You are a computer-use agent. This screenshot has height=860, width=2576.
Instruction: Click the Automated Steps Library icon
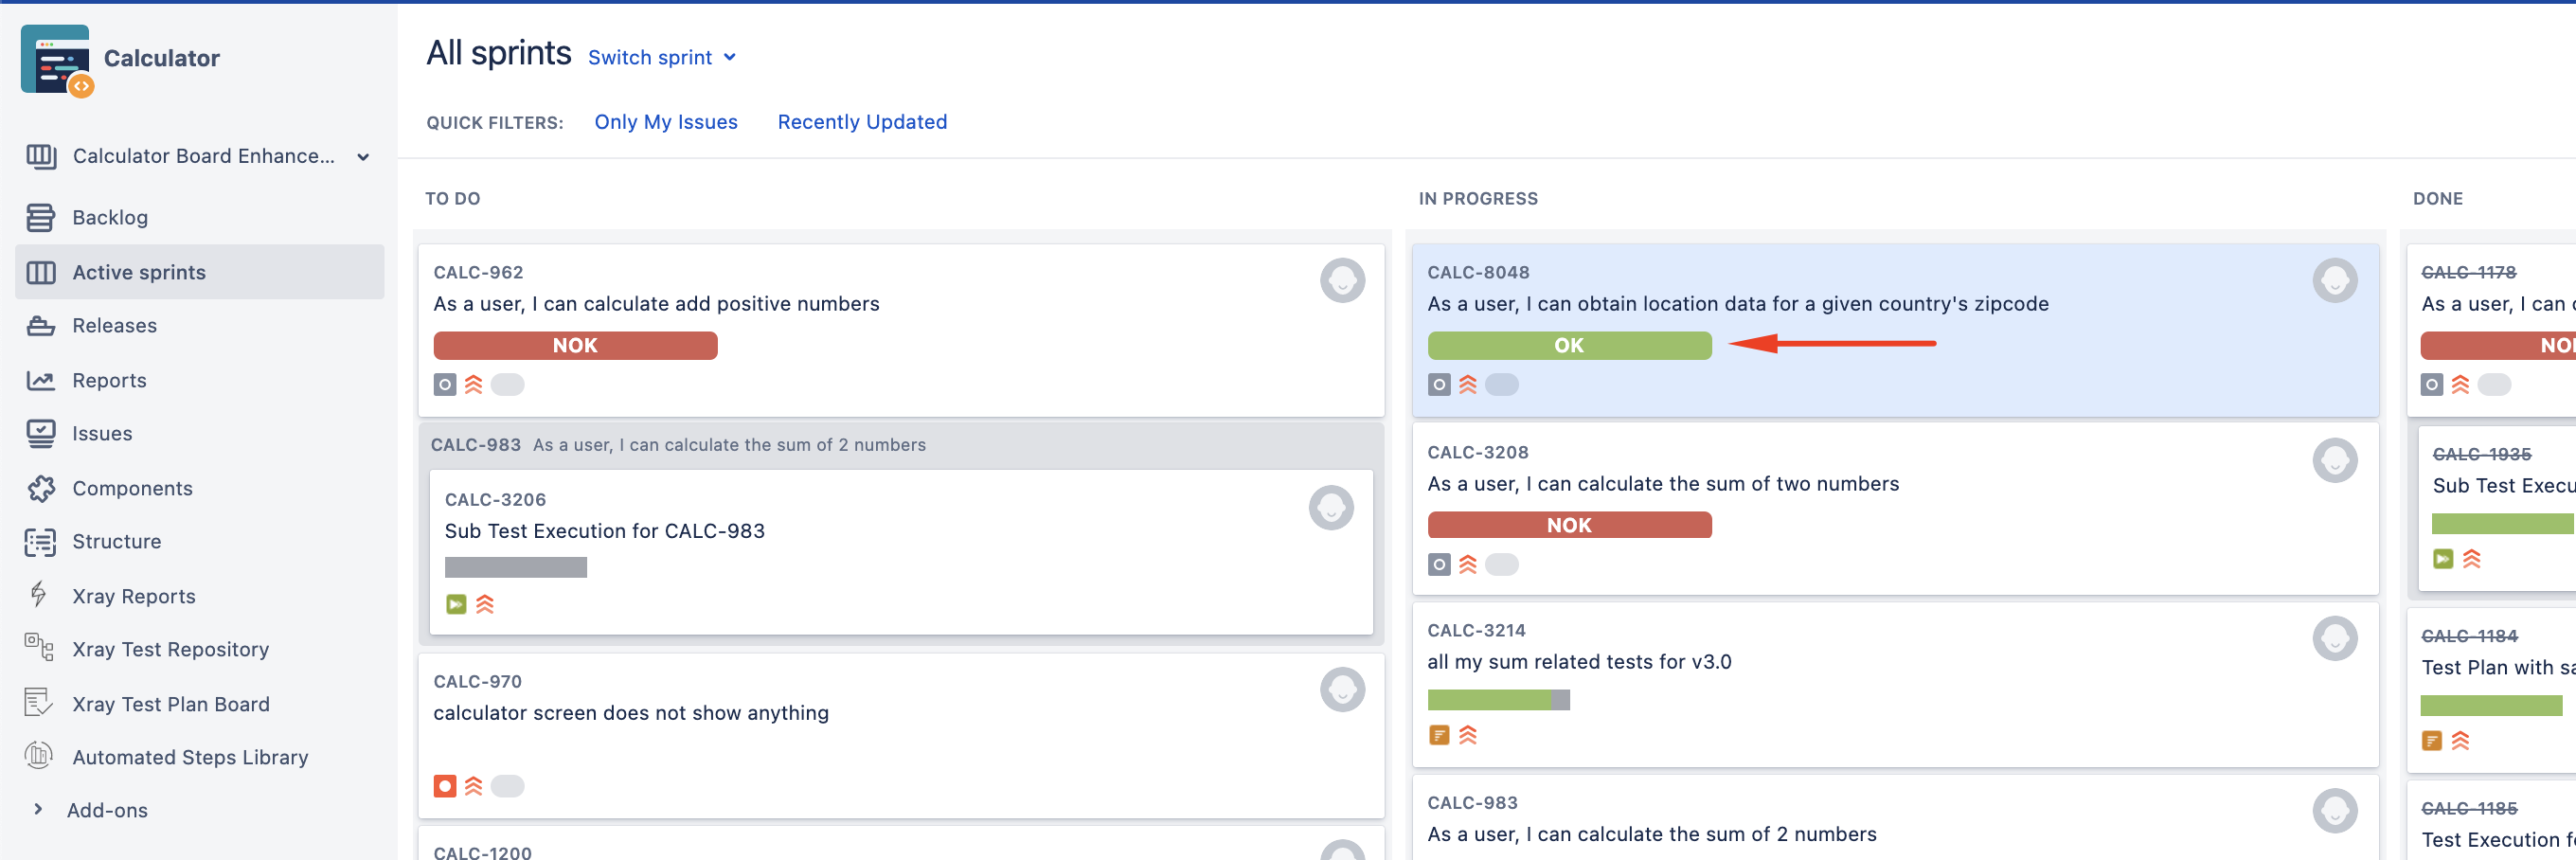coord(39,756)
